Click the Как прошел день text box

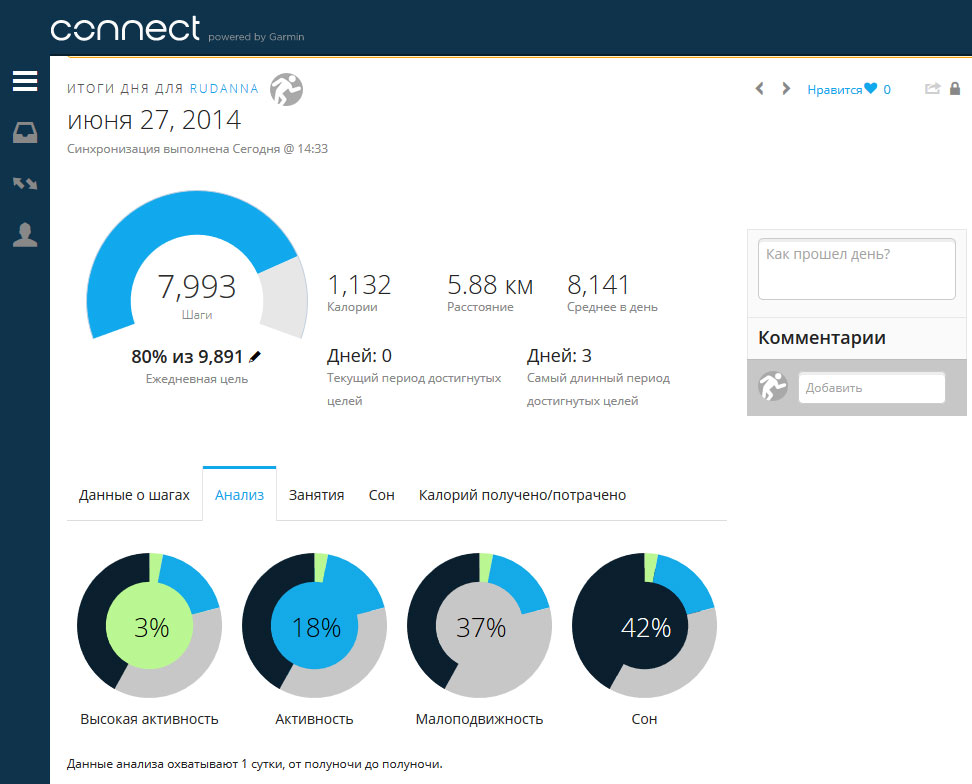tap(856, 268)
